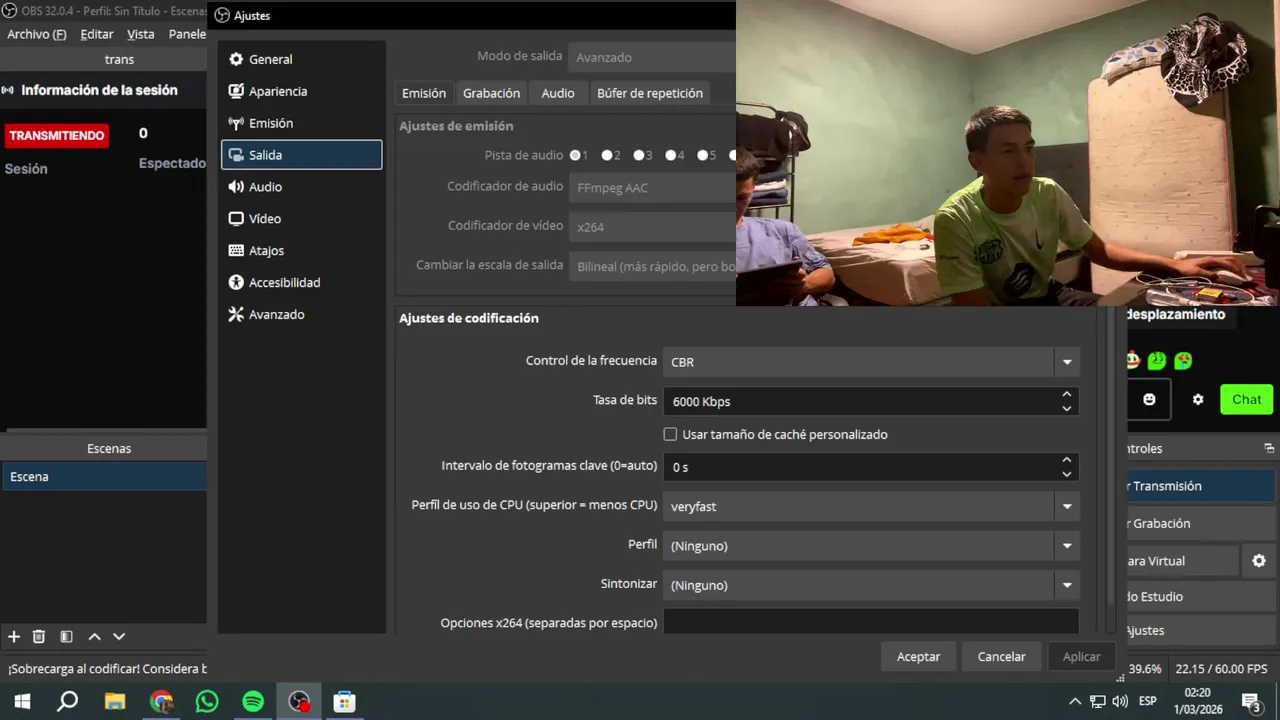
Task: Move scene up with arrow icon
Action: click(x=94, y=636)
